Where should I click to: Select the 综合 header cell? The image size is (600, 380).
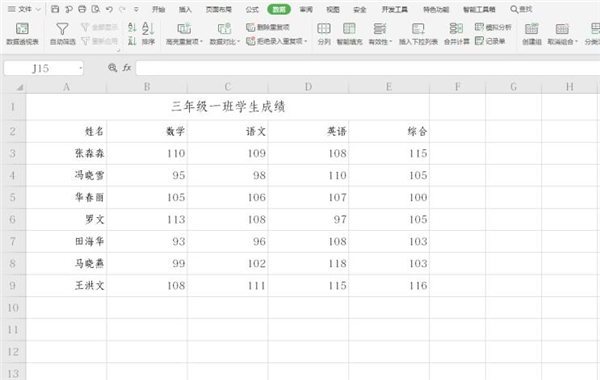point(389,132)
